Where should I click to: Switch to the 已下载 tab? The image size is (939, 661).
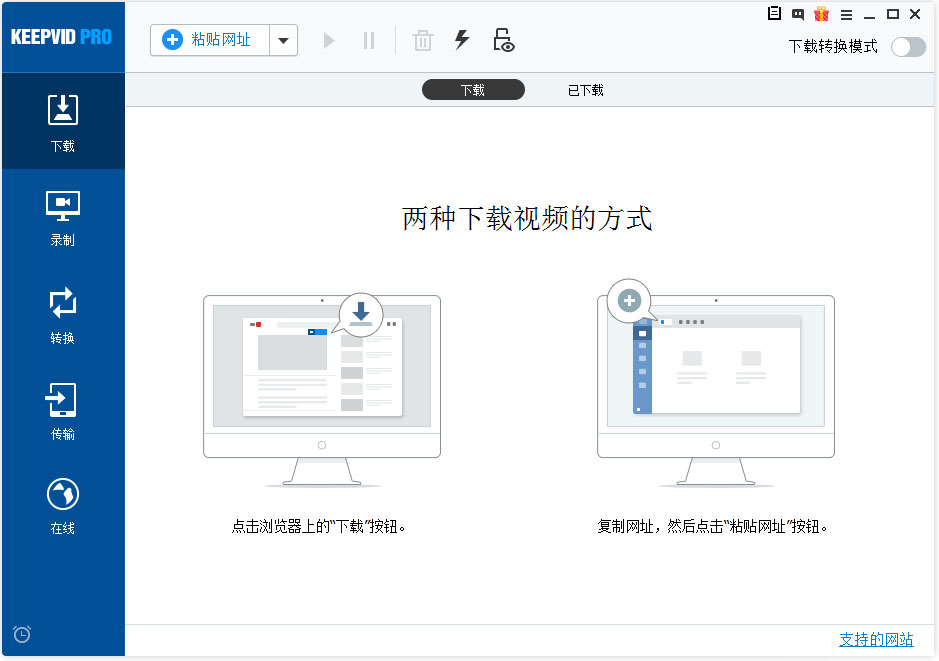pyautogui.click(x=583, y=89)
